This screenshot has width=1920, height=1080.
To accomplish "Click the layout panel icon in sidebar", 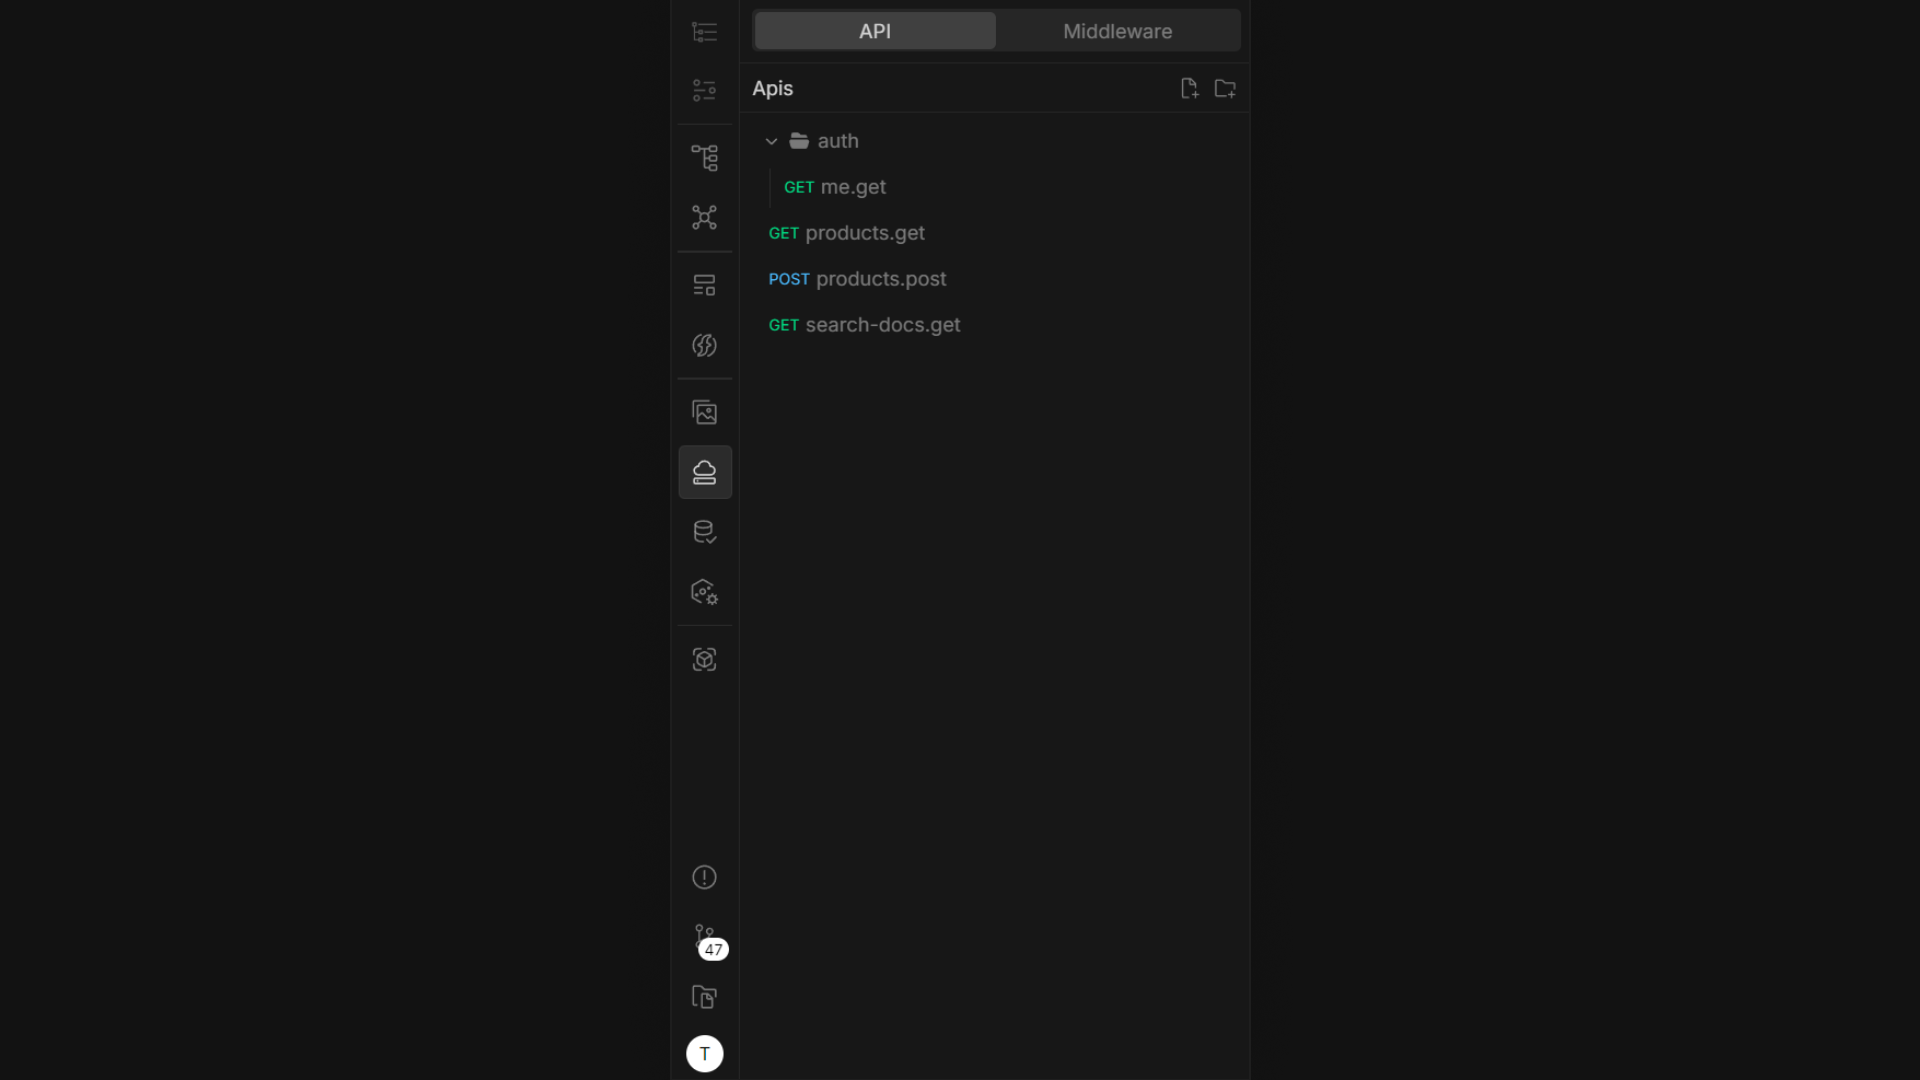I will pyautogui.click(x=705, y=285).
